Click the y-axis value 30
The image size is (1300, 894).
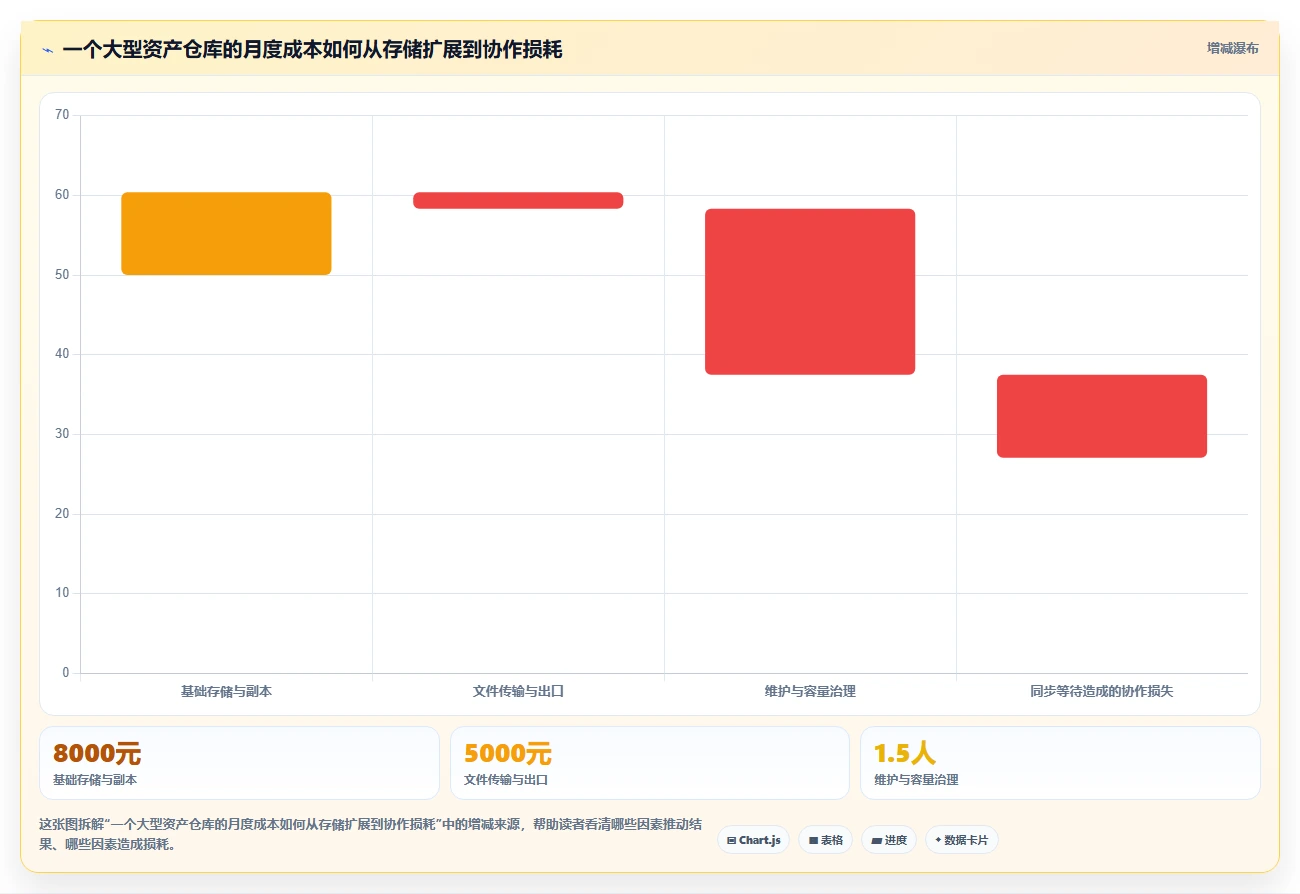tap(62, 434)
